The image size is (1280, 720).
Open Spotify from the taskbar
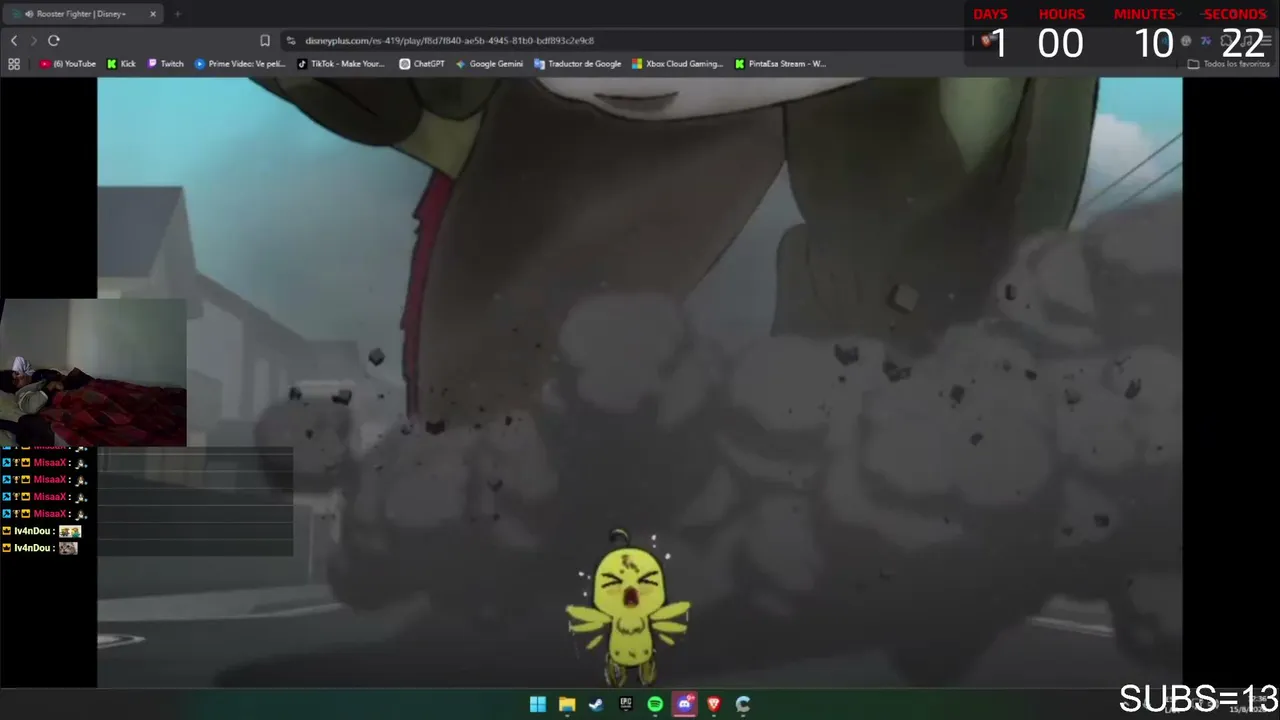coord(655,704)
